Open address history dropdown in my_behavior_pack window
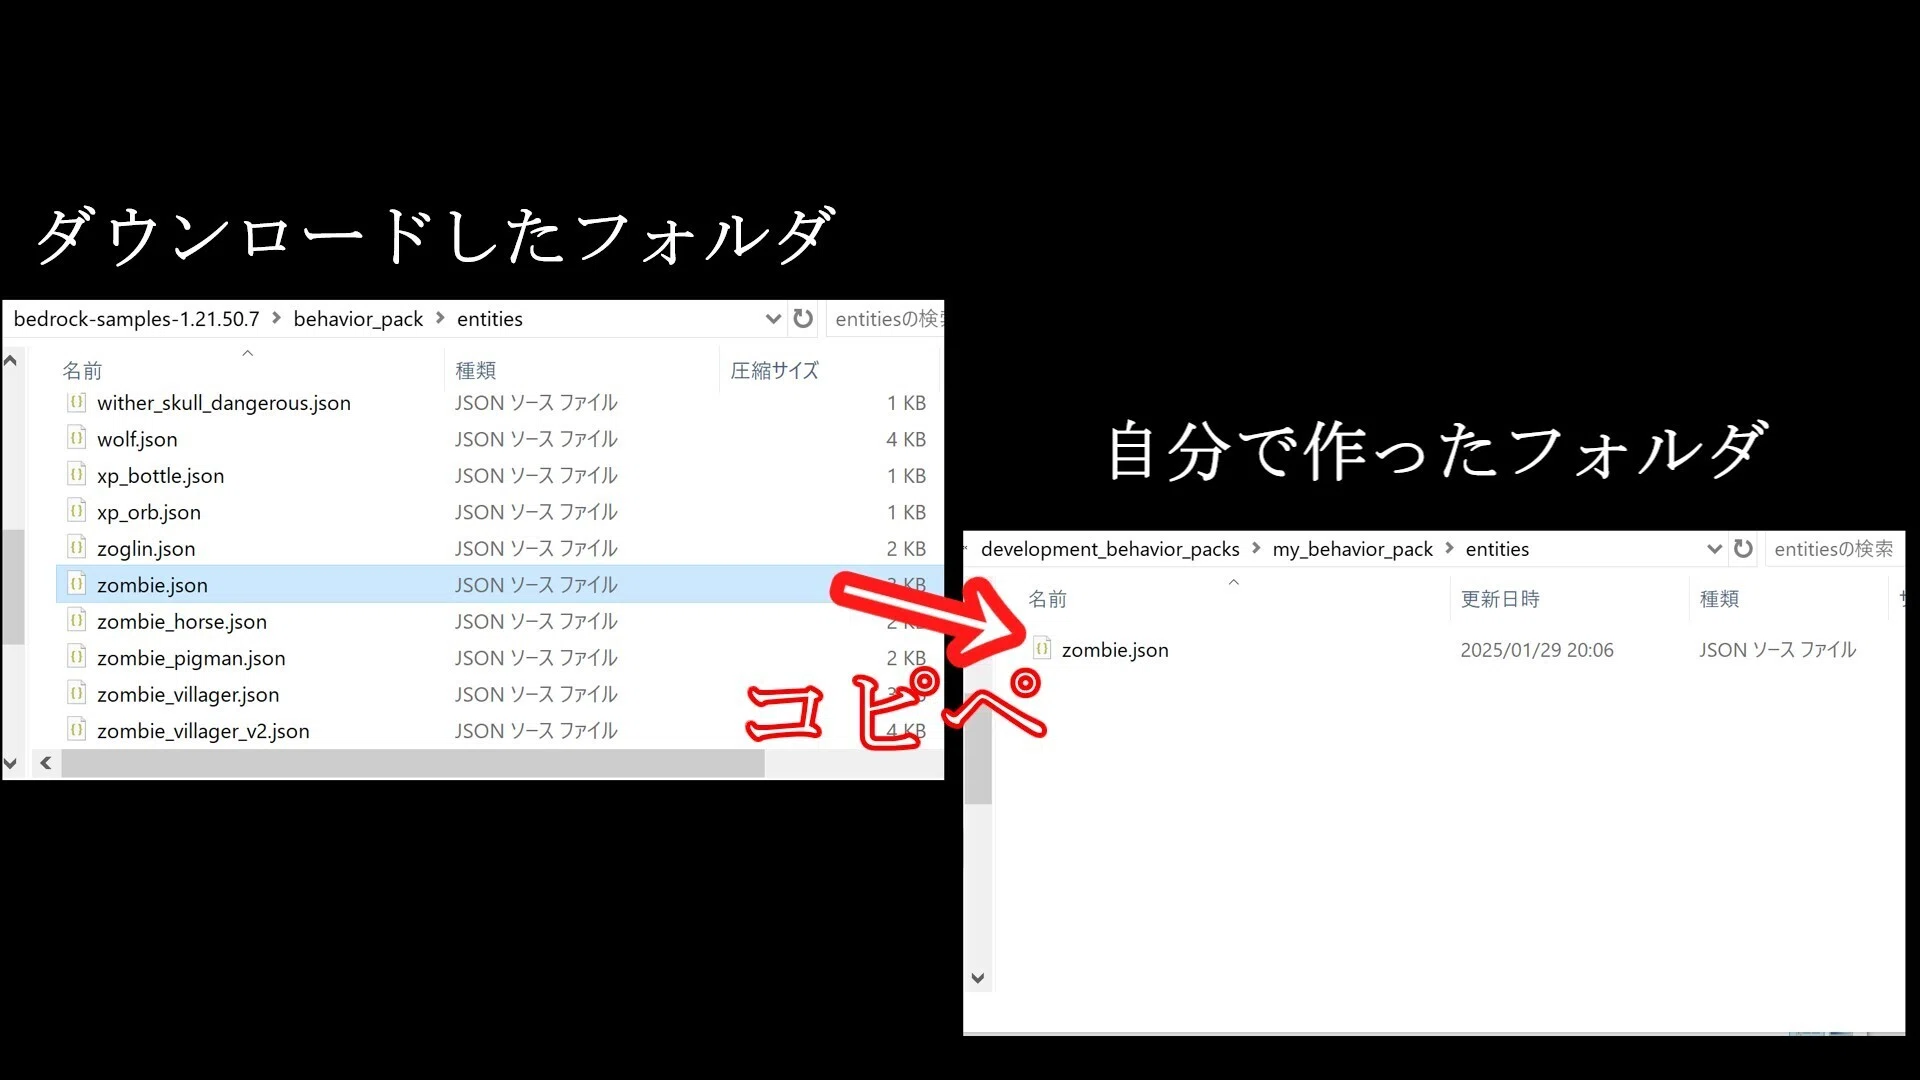The width and height of the screenshot is (1920, 1080). click(1714, 549)
